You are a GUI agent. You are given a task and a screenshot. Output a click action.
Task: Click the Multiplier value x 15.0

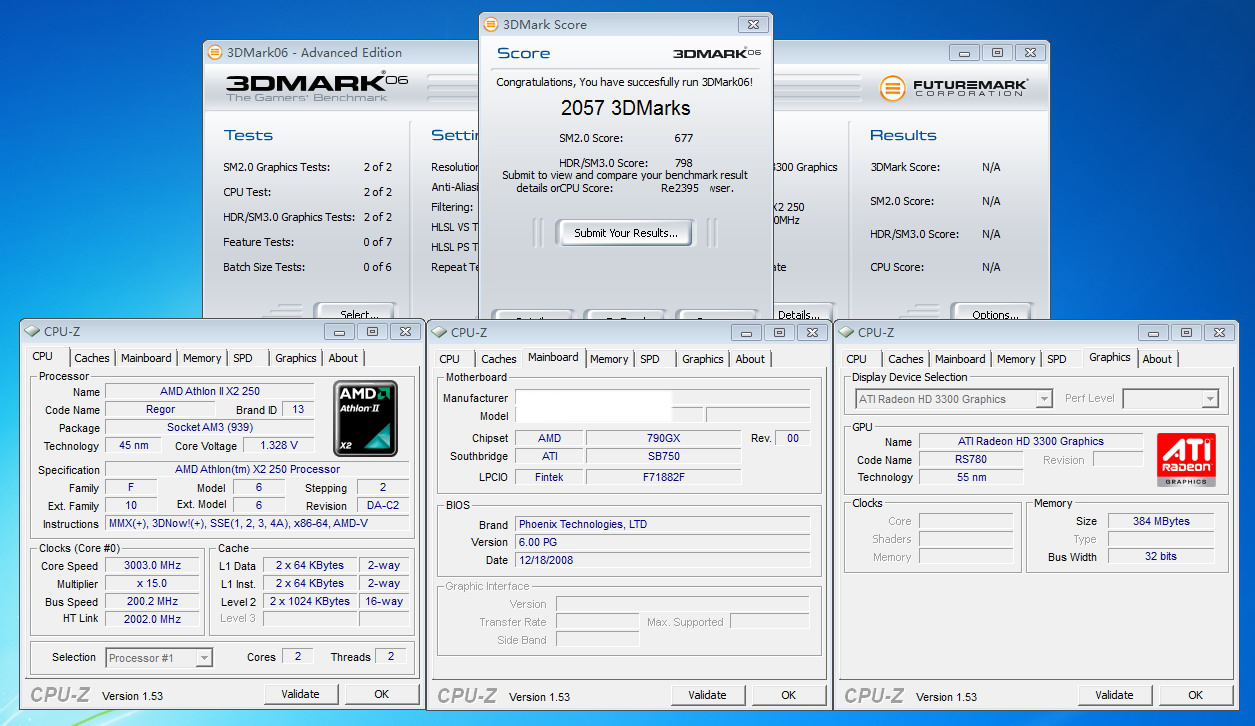(x=151, y=584)
